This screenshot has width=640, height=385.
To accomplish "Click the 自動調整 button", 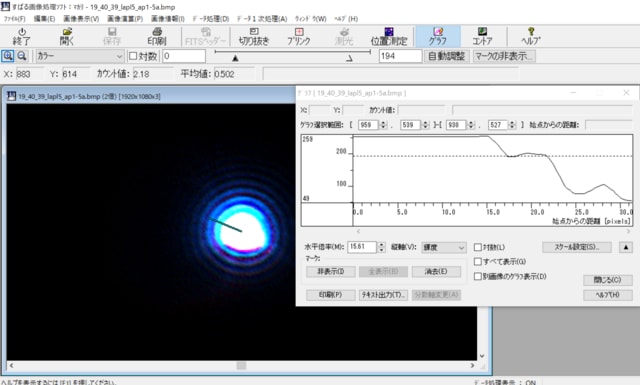I will 447,56.
